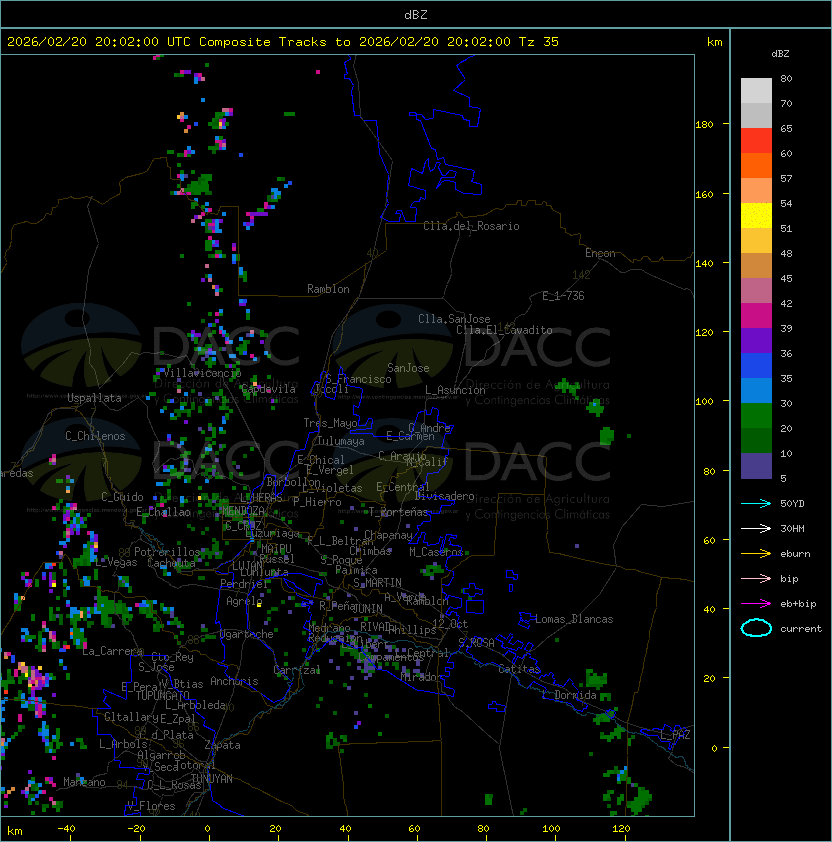Click the yellow eburn arrow in legend
This screenshot has height=842, width=832.
tap(756, 554)
